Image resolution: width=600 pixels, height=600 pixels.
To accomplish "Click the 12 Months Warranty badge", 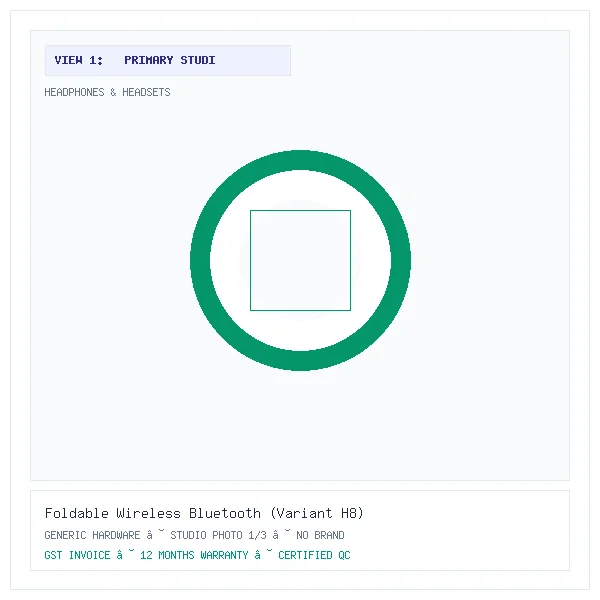I will (194, 555).
